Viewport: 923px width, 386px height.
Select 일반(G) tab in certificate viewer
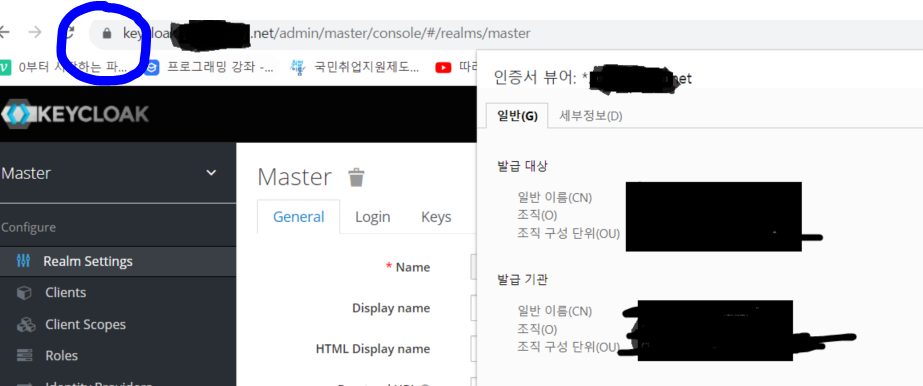517,116
